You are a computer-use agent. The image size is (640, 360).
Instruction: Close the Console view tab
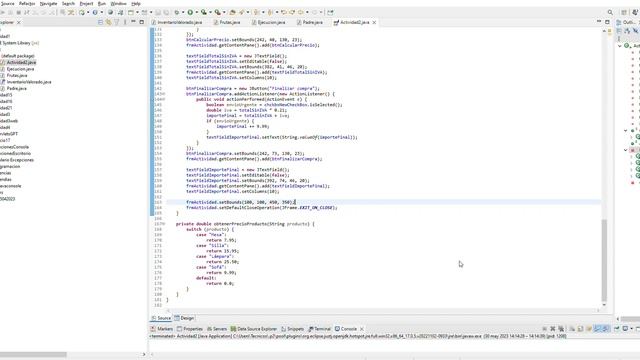pyautogui.click(x=362, y=329)
